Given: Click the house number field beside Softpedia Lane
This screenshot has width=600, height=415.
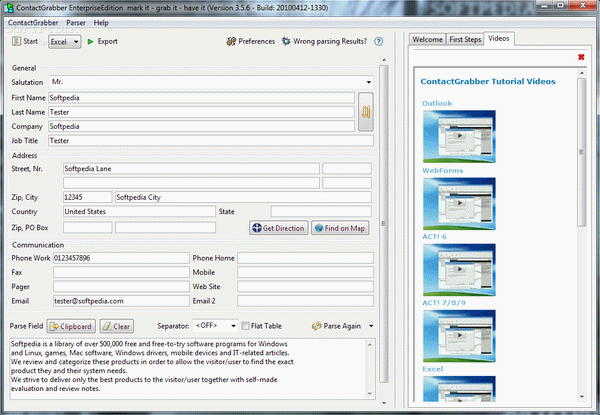Looking at the screenshot, I should (x=347, y=169).
